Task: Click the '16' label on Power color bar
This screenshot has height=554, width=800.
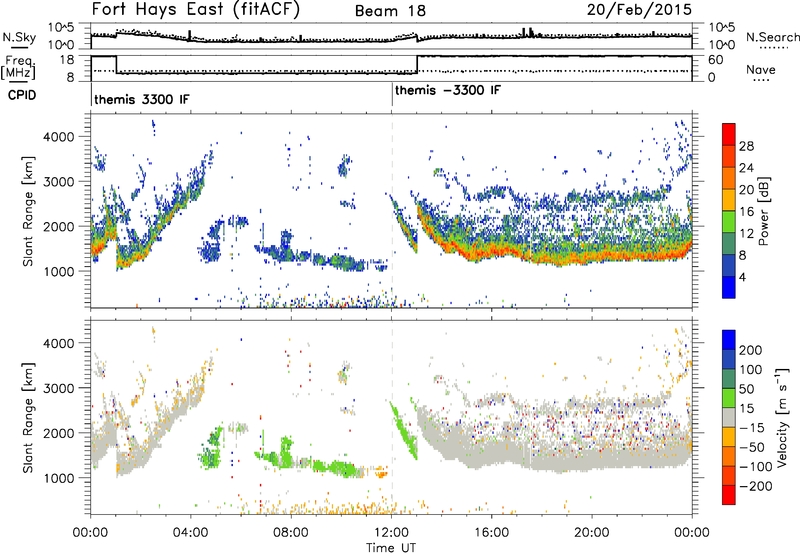Action: click(746, 211)
